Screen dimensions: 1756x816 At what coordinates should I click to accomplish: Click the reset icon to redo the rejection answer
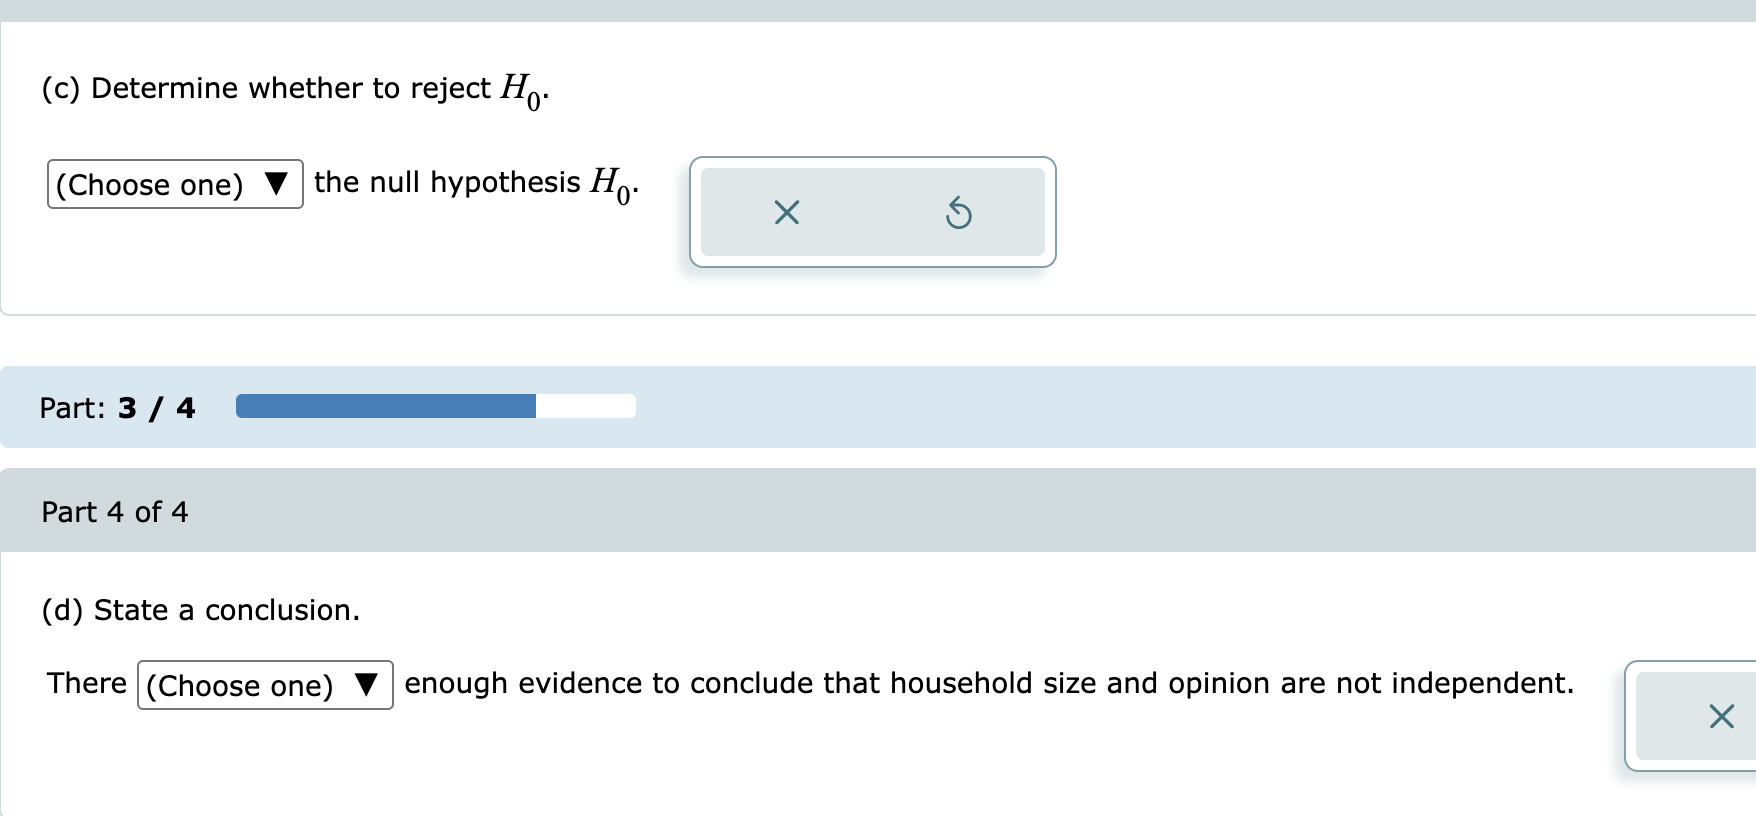point(959,212)
